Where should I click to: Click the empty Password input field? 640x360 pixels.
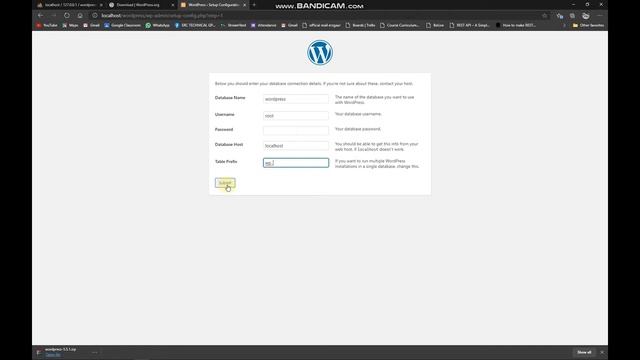296,130
